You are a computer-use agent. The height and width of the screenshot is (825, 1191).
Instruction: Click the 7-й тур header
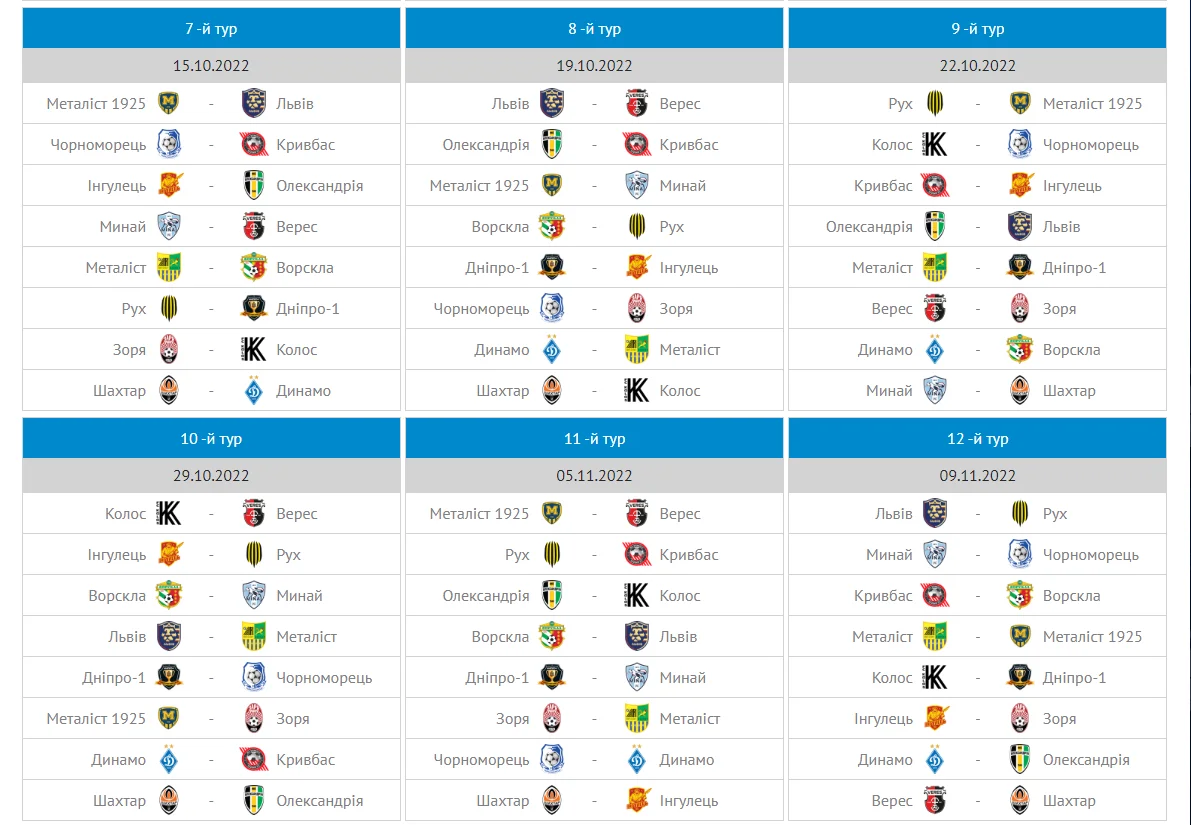[211, 29]
